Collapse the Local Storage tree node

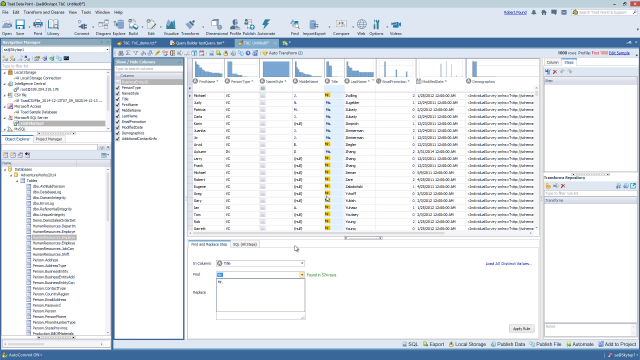pyautogui.click(x=5, y=72)
